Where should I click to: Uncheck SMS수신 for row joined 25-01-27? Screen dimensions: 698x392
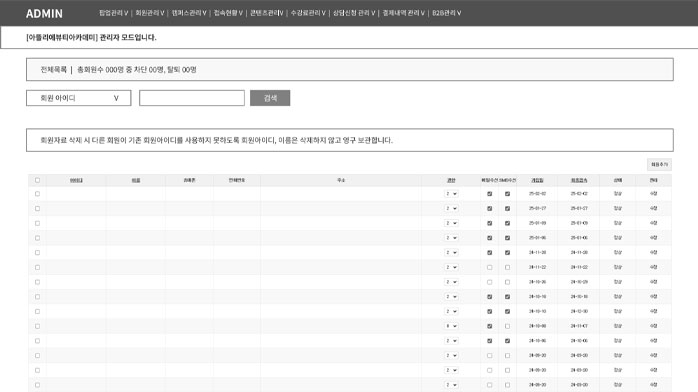coord(507,208)
